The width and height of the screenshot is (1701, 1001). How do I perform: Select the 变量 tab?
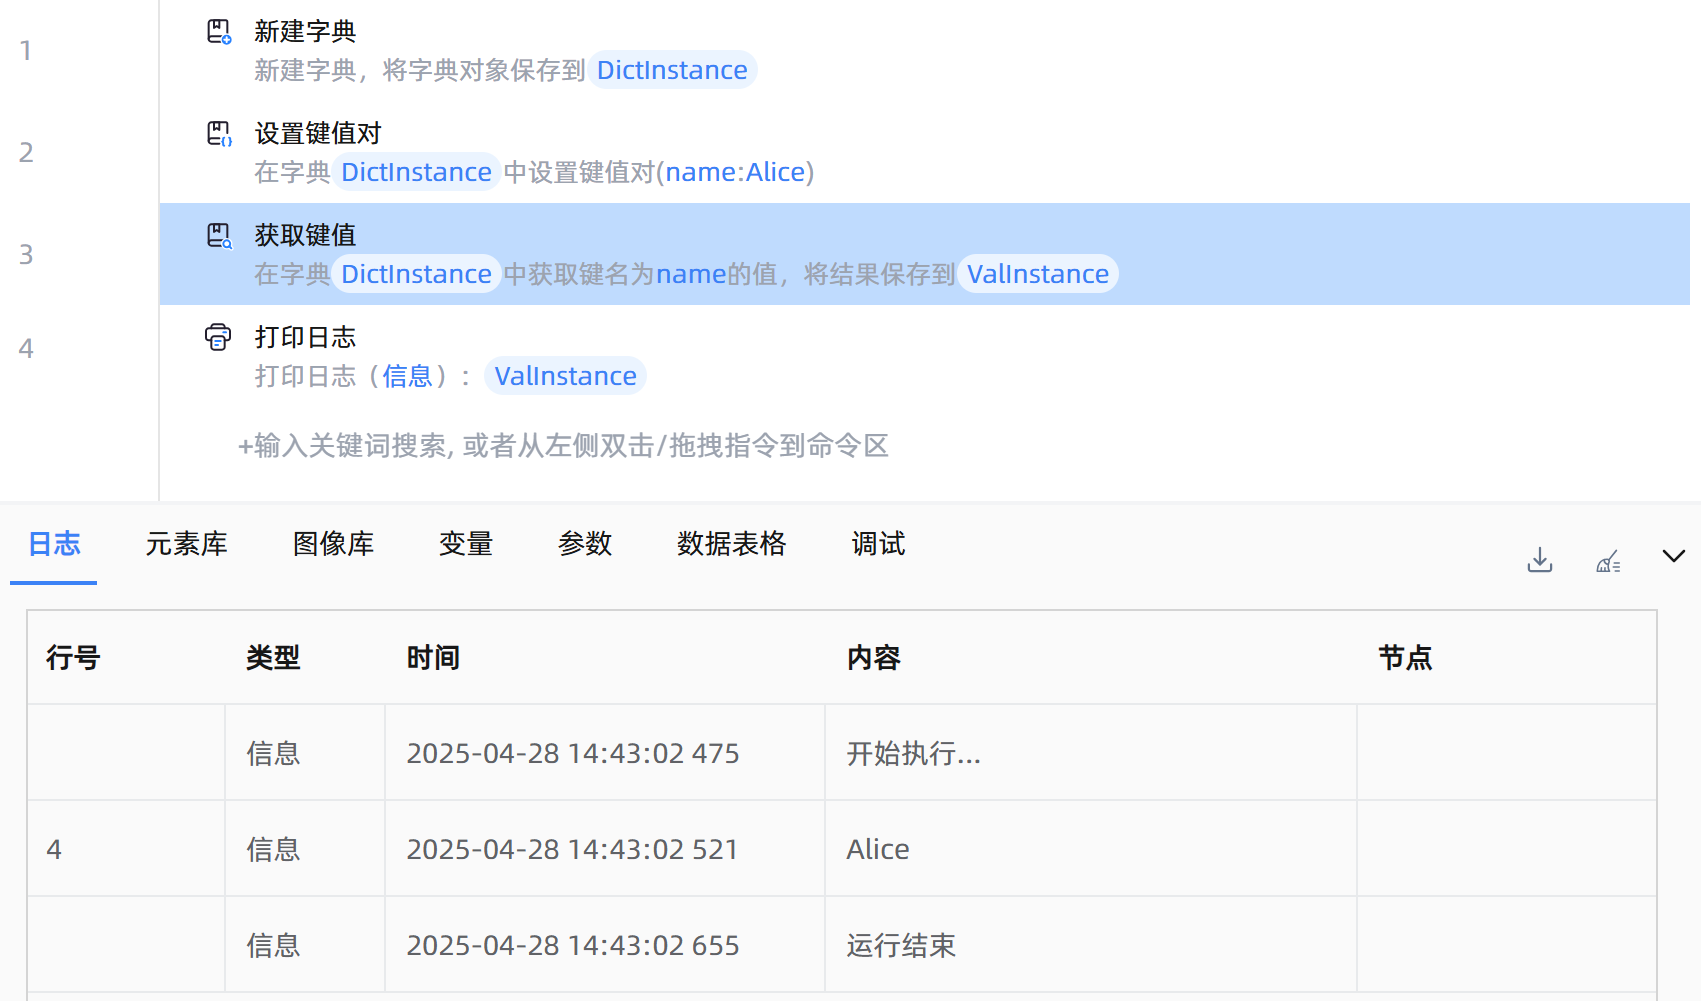point(466,544)
